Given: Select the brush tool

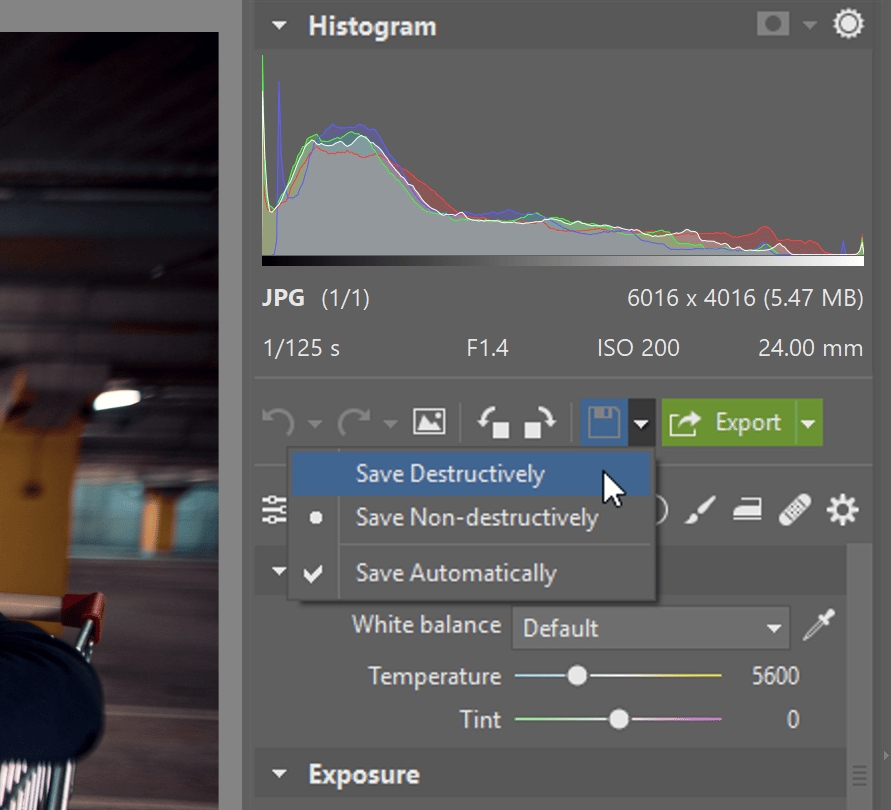Looking at the screenshot, I should pyautogui.click(x=700, y=510).
